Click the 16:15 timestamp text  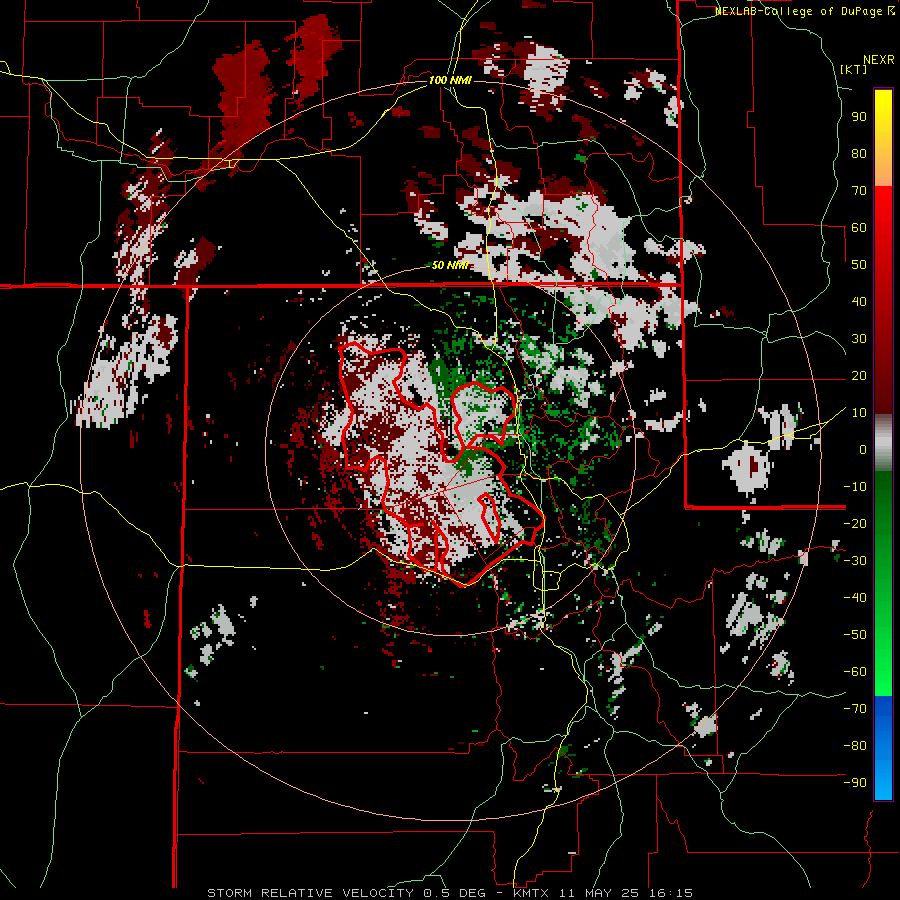tap(670, 893)
